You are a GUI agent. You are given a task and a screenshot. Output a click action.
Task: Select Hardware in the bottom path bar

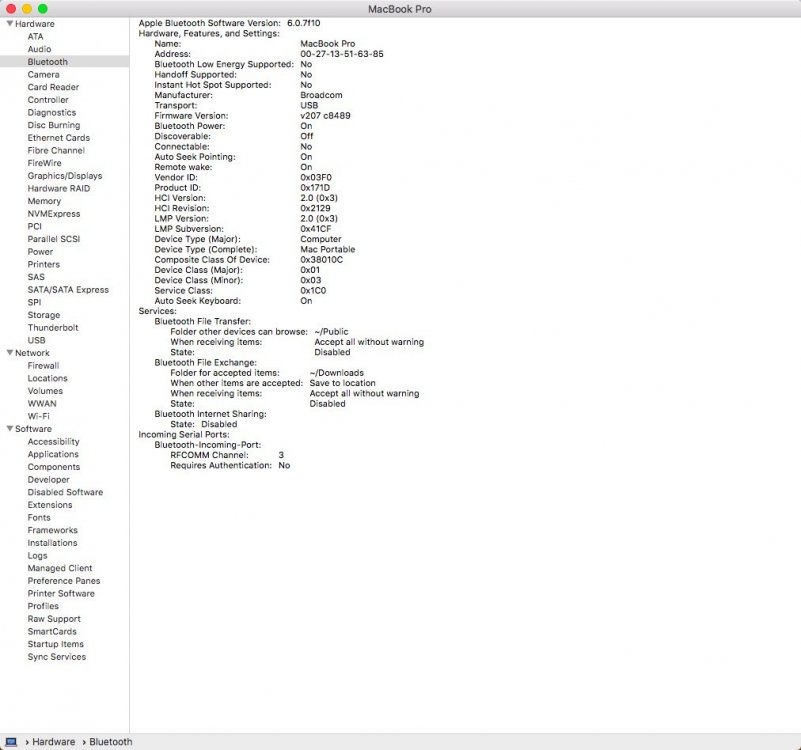(54, 741)
